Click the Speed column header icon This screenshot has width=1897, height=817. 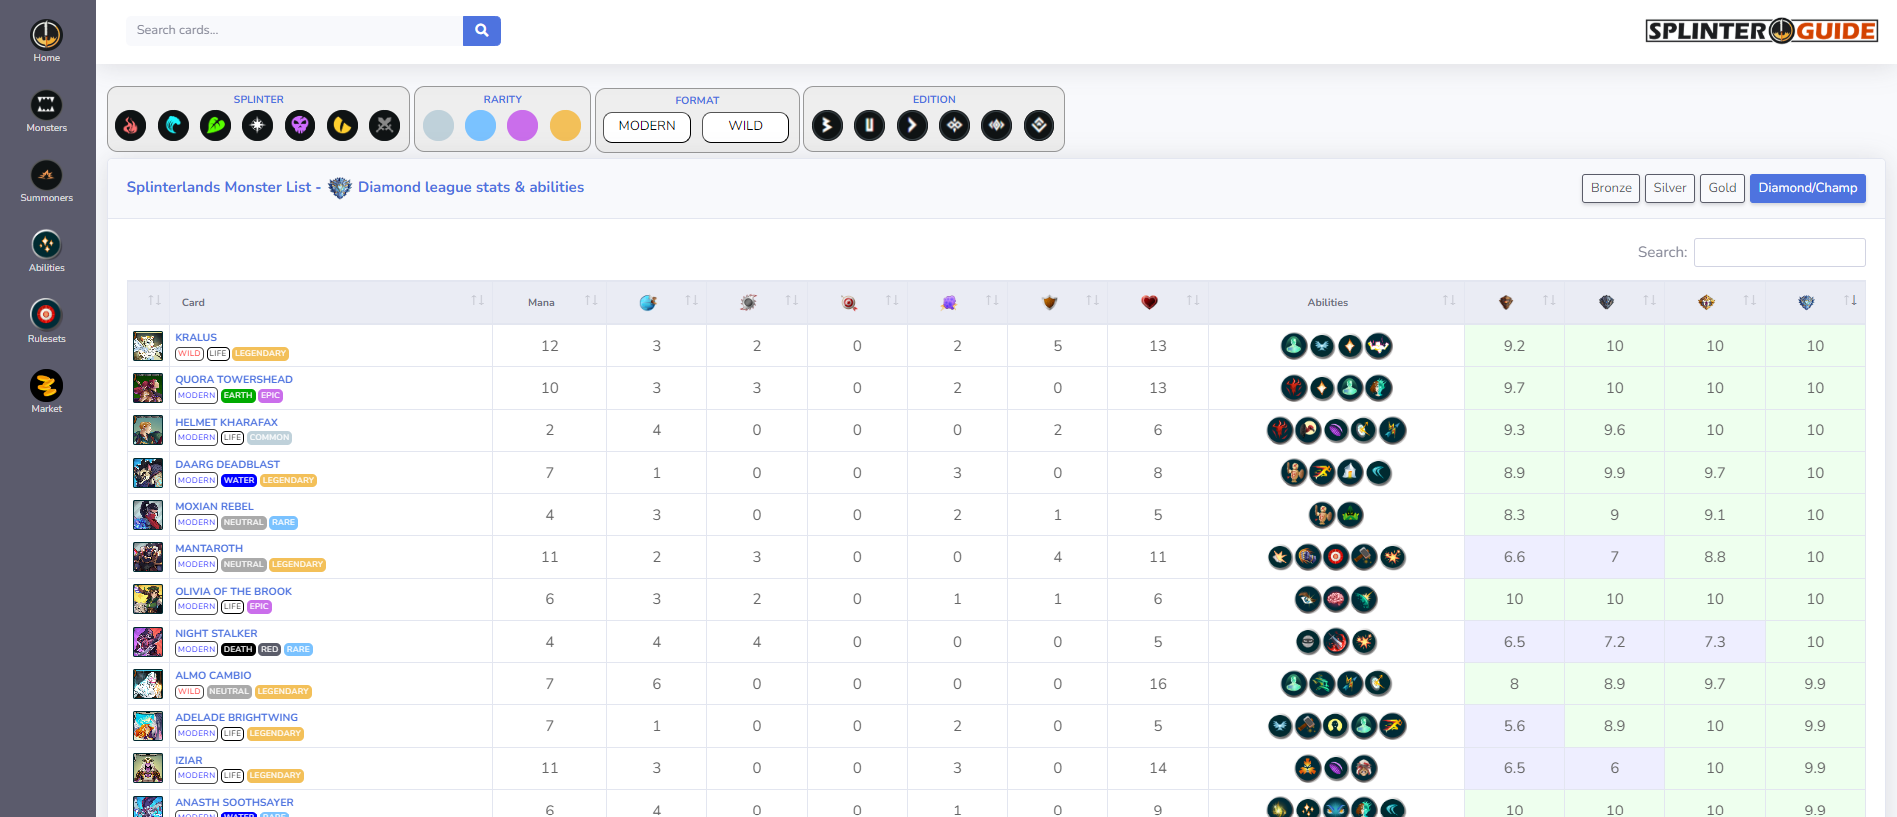pyautogui.click(x=648, y=302)
